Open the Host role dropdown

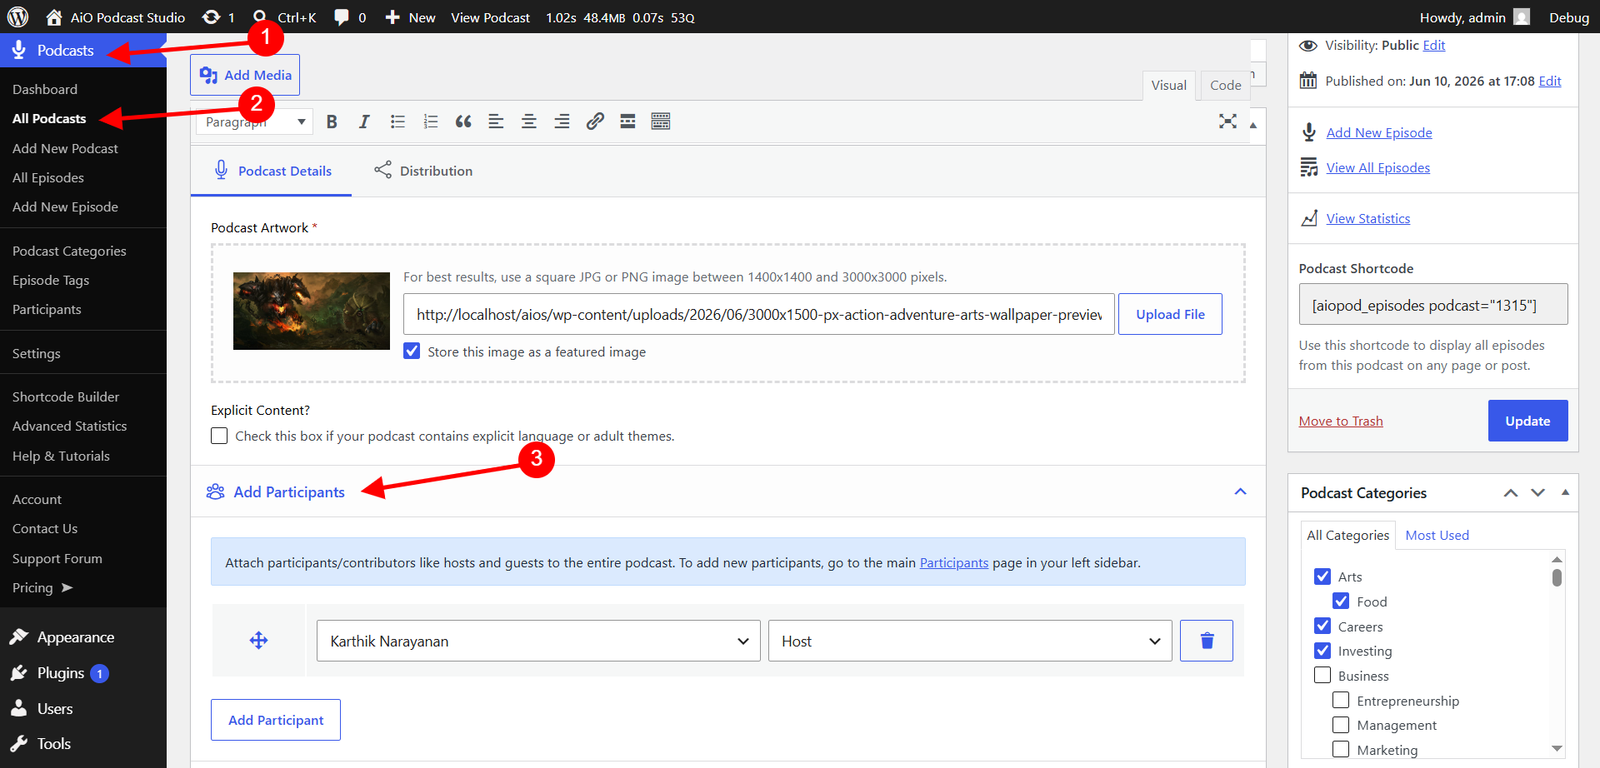pos(970,641)
